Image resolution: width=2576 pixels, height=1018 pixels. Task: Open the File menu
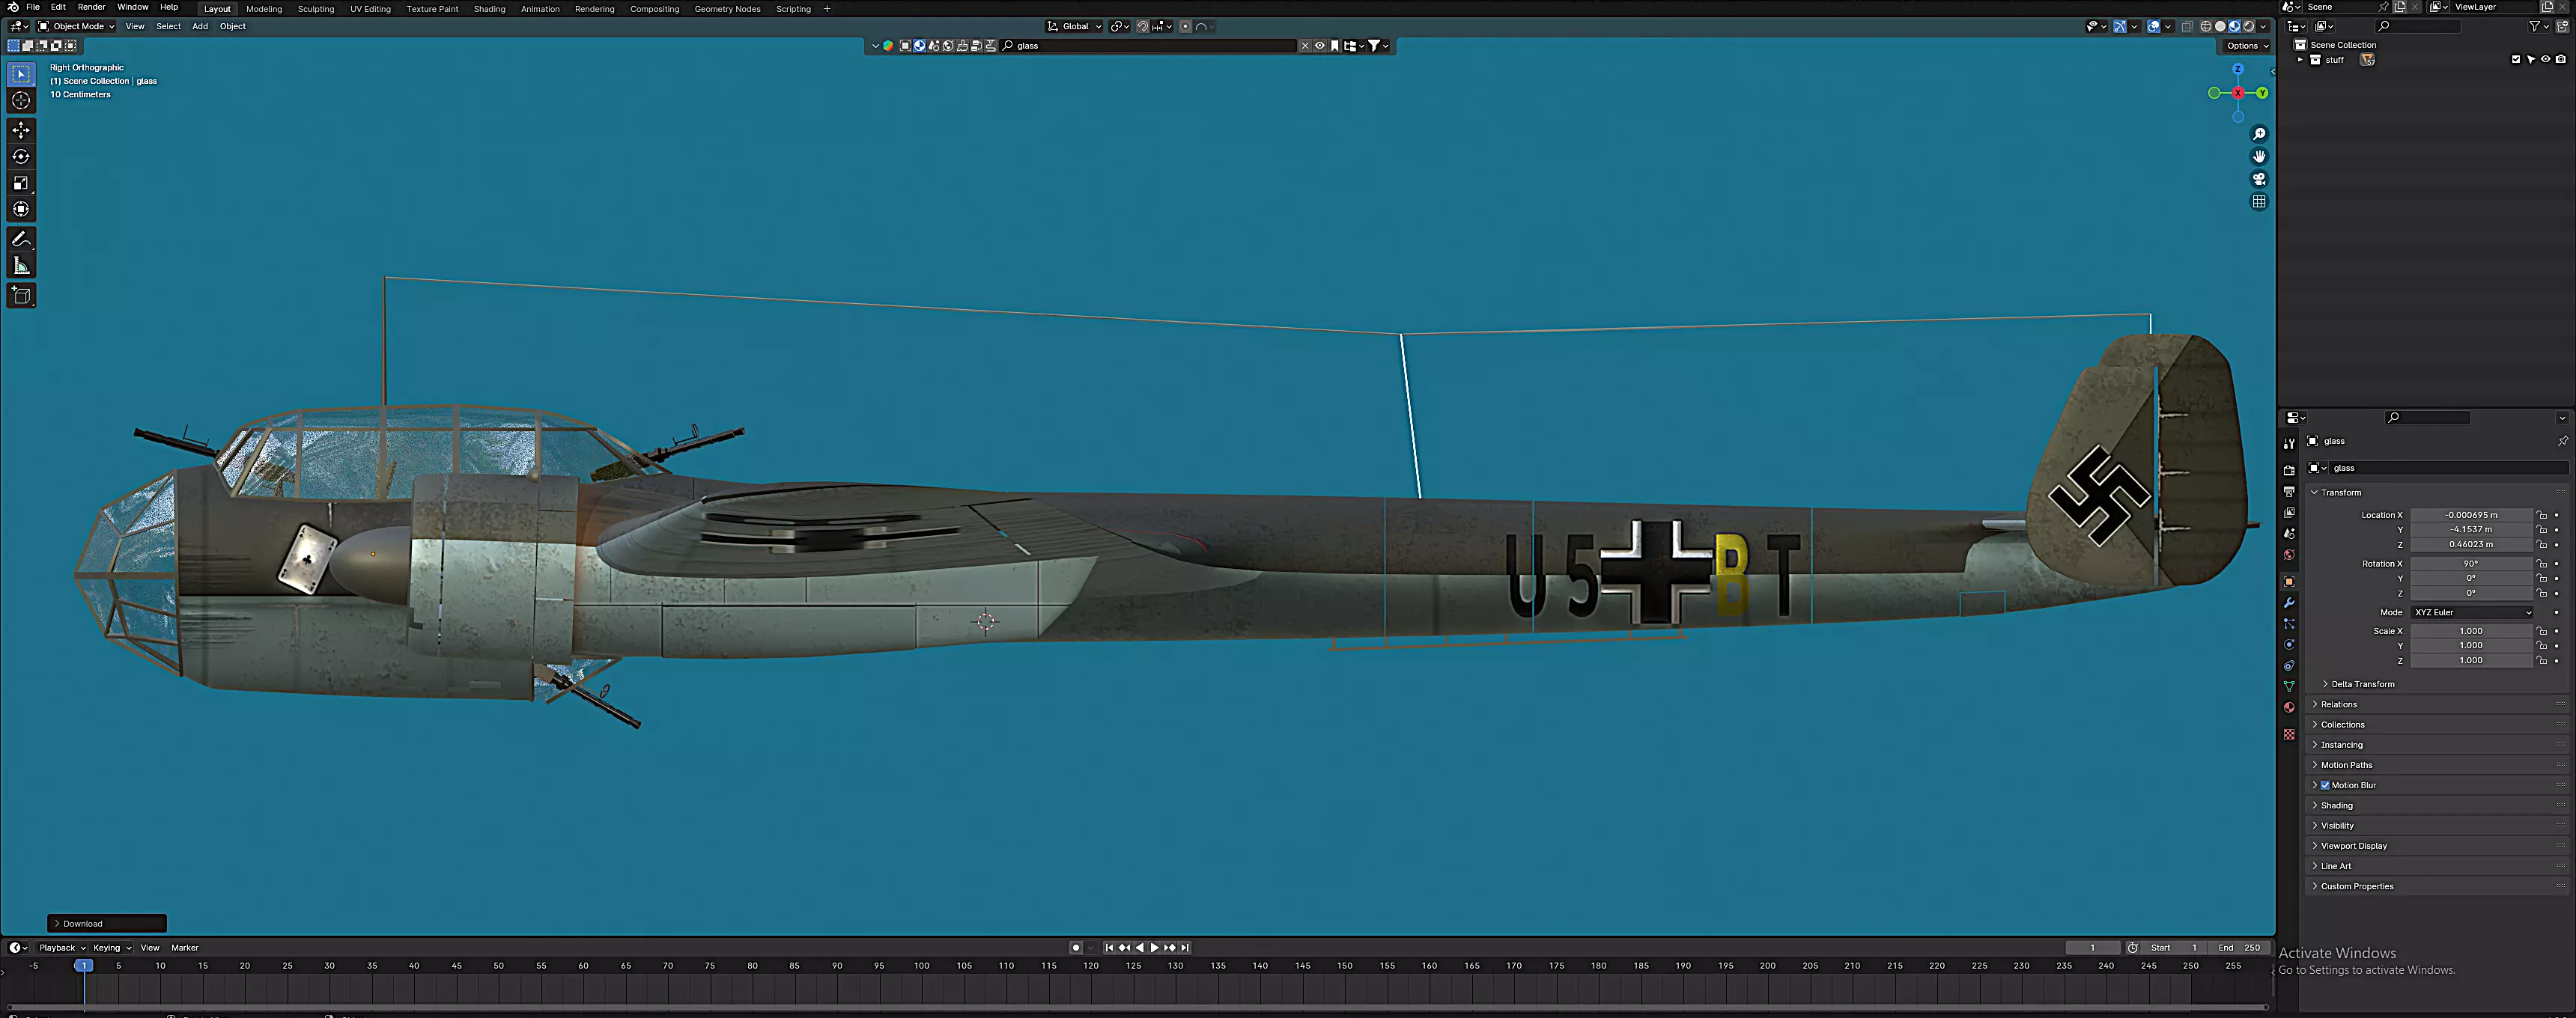click(x=33, y=7)
